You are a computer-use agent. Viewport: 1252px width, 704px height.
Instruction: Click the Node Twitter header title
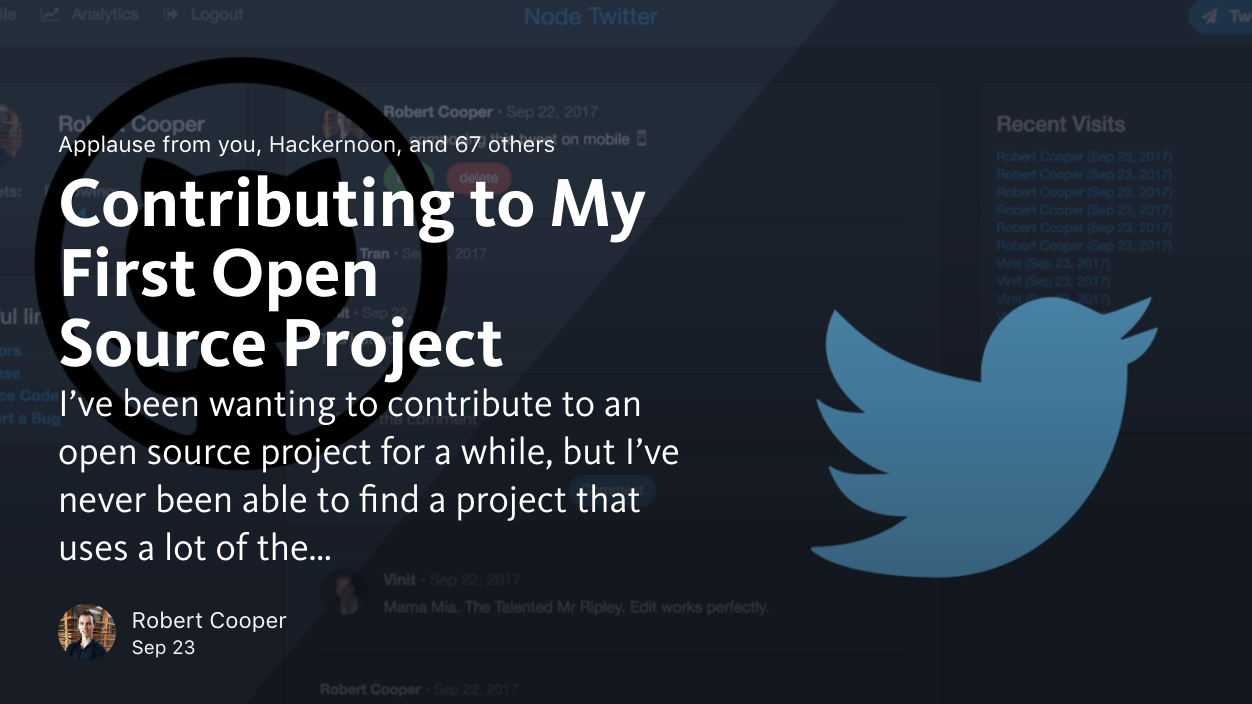click(591, 17)
